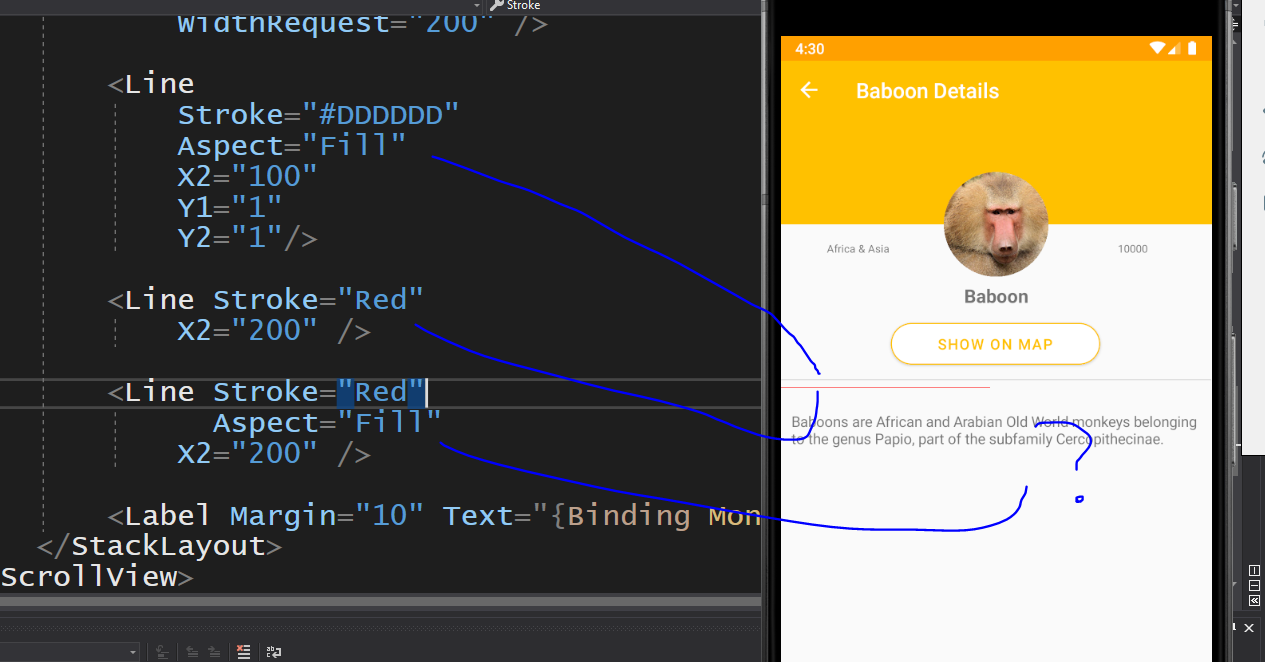Click the navigate forward icon in bottom toolbar

[x=213, y=651]
